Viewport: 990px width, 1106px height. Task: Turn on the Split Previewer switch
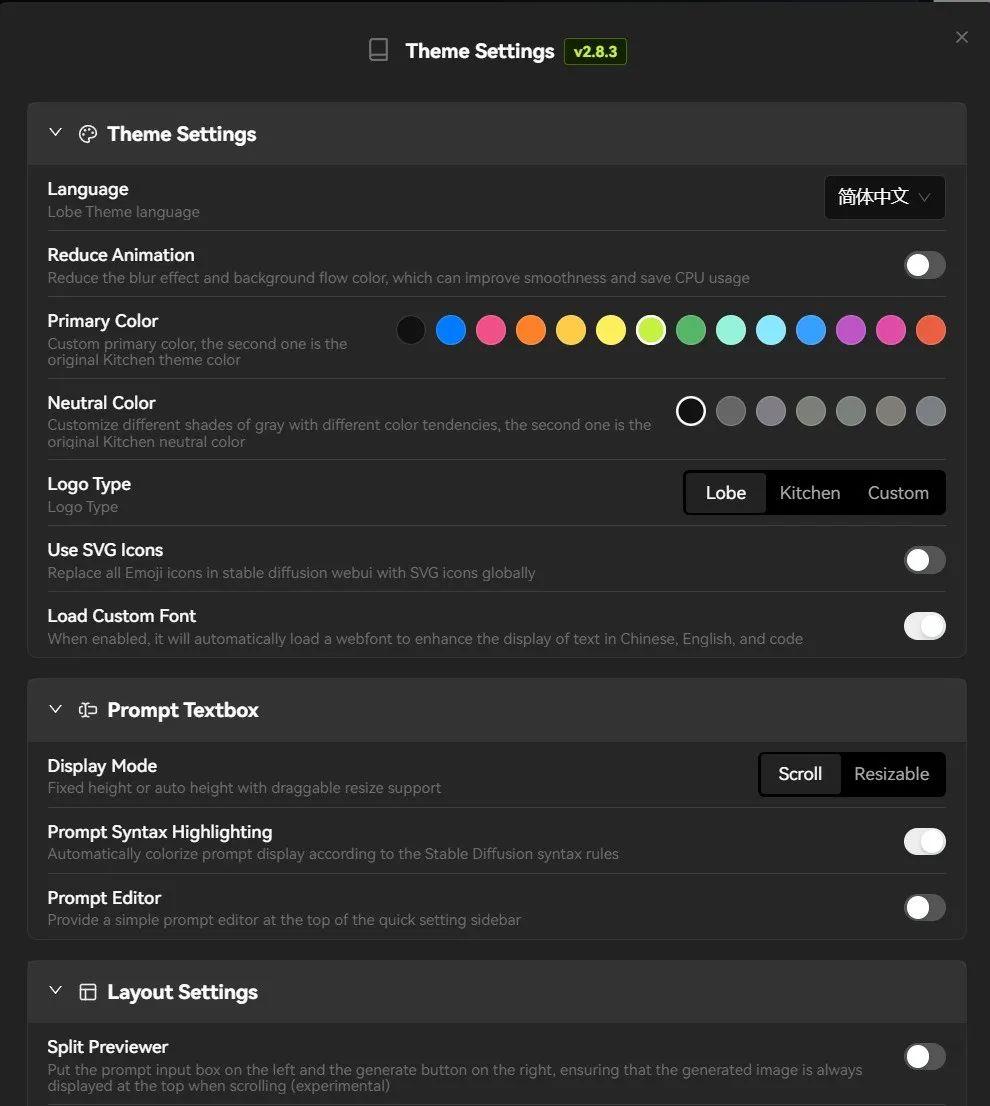[x=924, y=1057]
